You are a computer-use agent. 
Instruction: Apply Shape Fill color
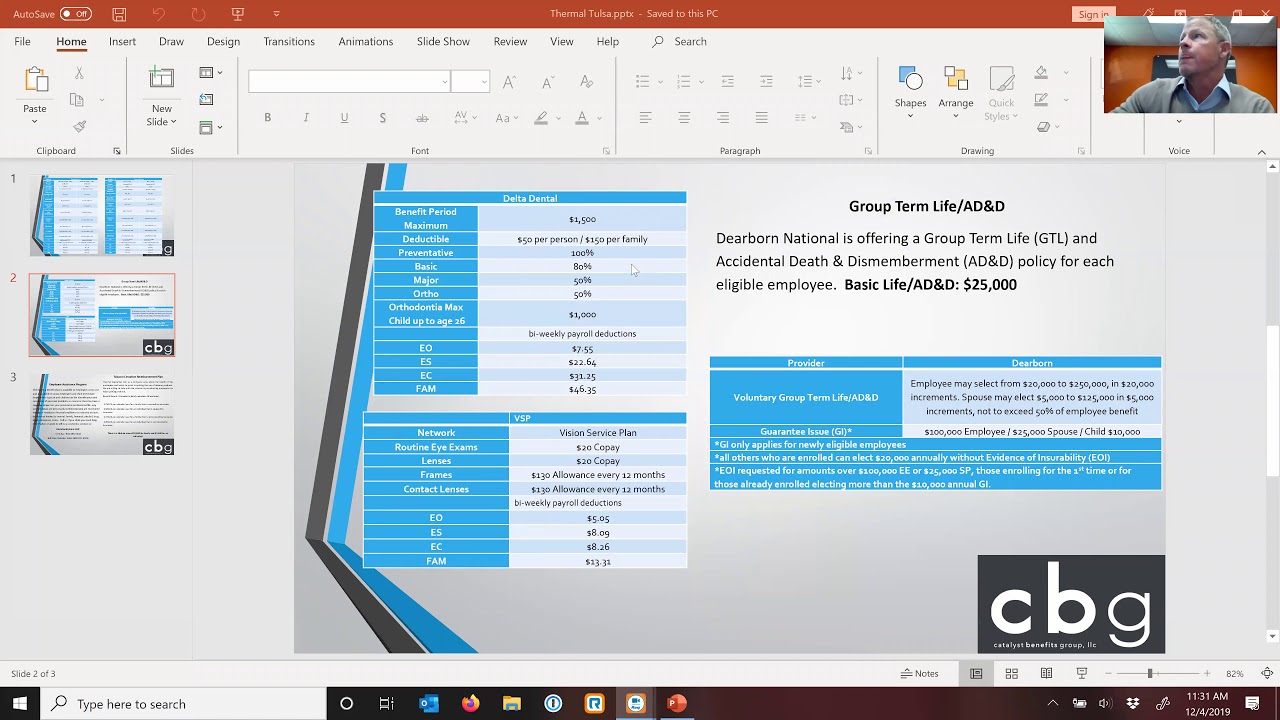tap(1041, 73)
